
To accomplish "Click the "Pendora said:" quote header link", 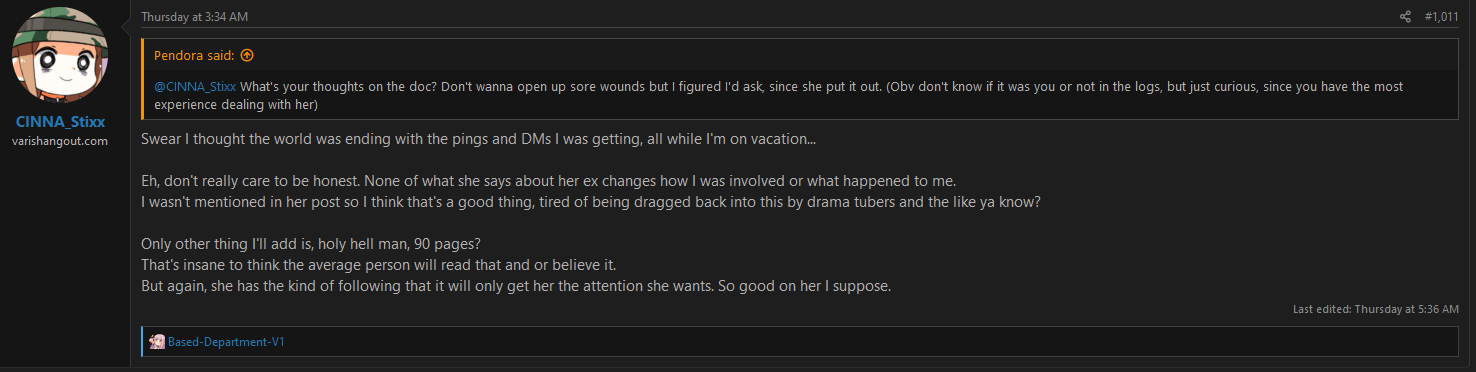I will tap(195, 55).
